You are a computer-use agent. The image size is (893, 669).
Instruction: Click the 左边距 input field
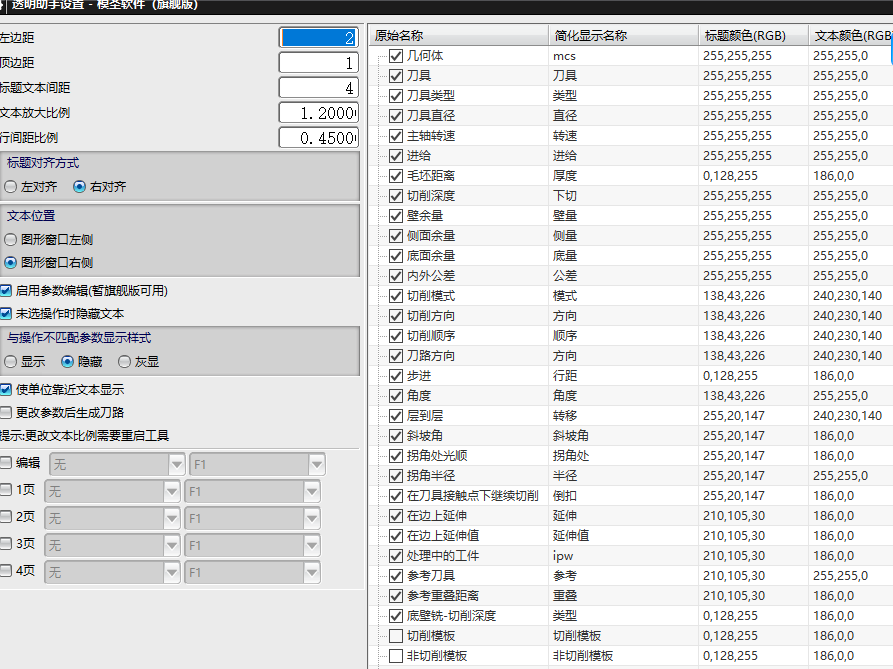click(x=319, y=38)
